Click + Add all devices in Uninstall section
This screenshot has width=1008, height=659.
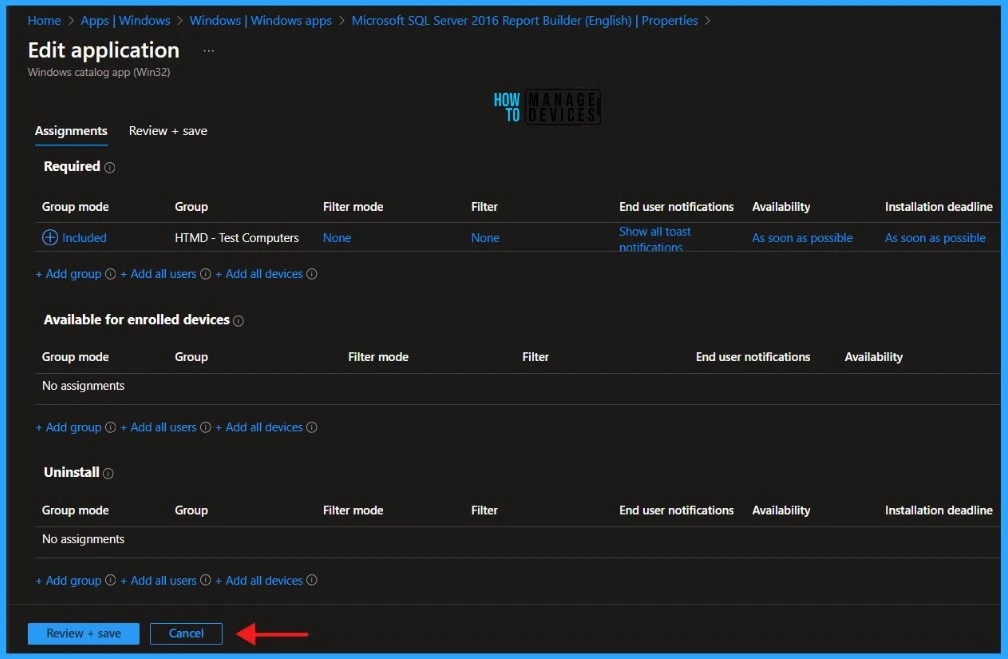(258, 580)
